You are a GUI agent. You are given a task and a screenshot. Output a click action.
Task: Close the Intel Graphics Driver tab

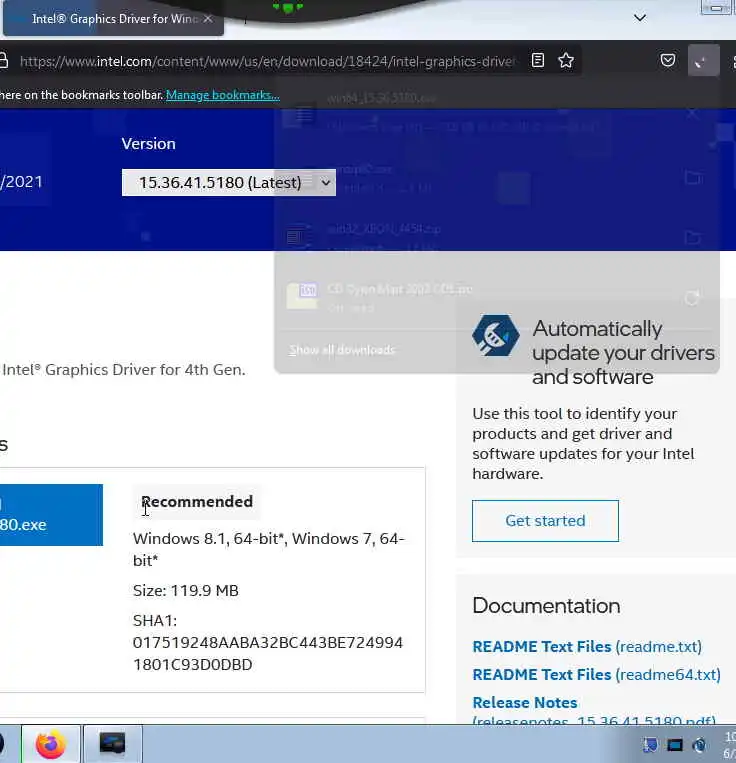(208, 18)
